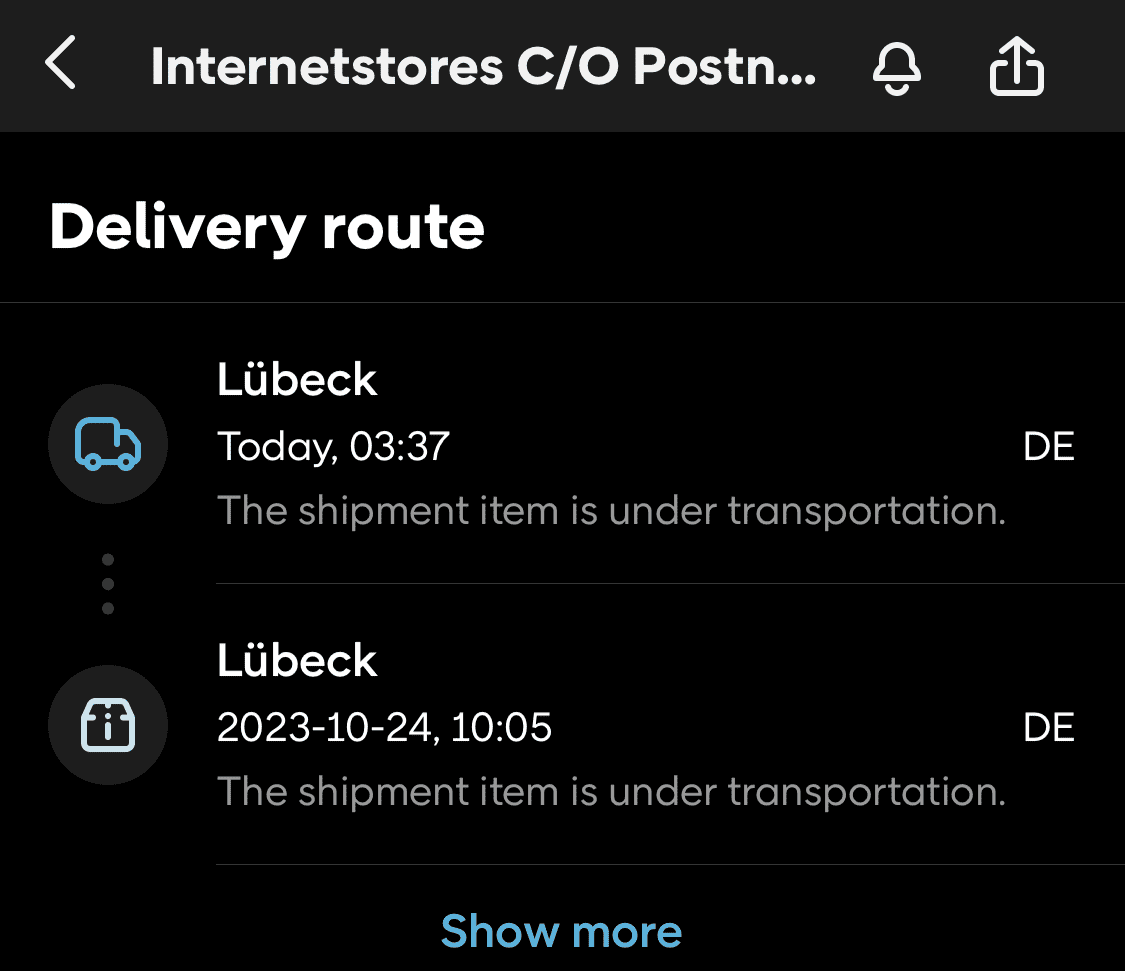Click the three-dot connector between events
The width and height of the screenshot is (1125, 971).
[108, 584]
